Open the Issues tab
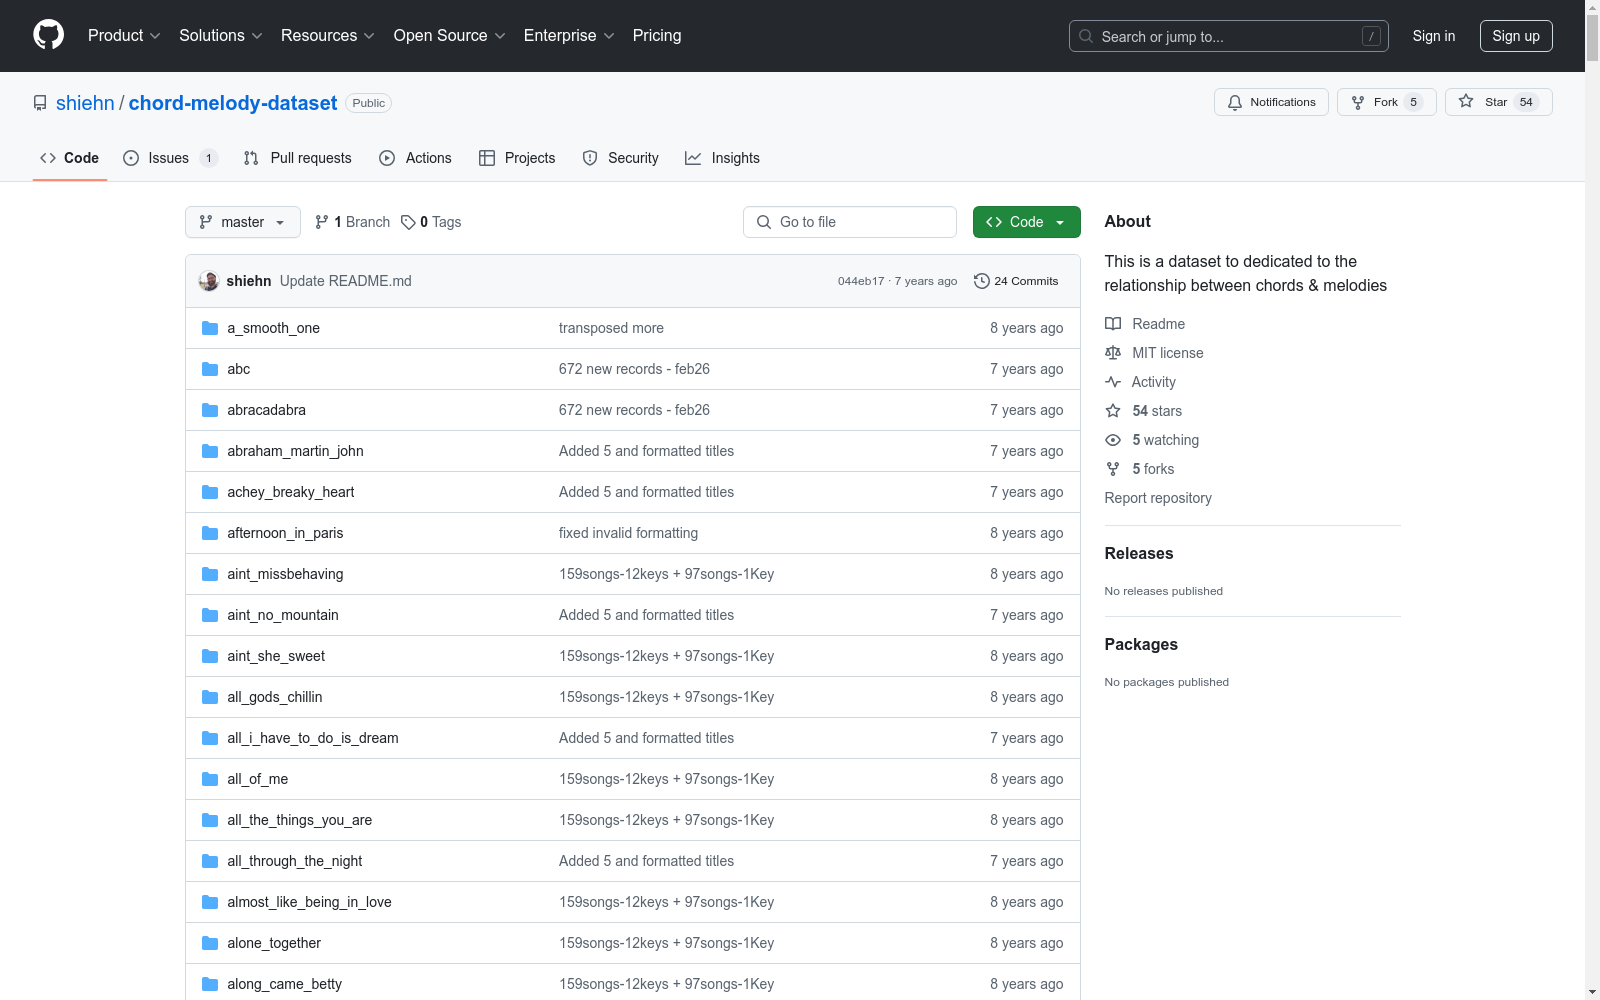 coord(170,158)
